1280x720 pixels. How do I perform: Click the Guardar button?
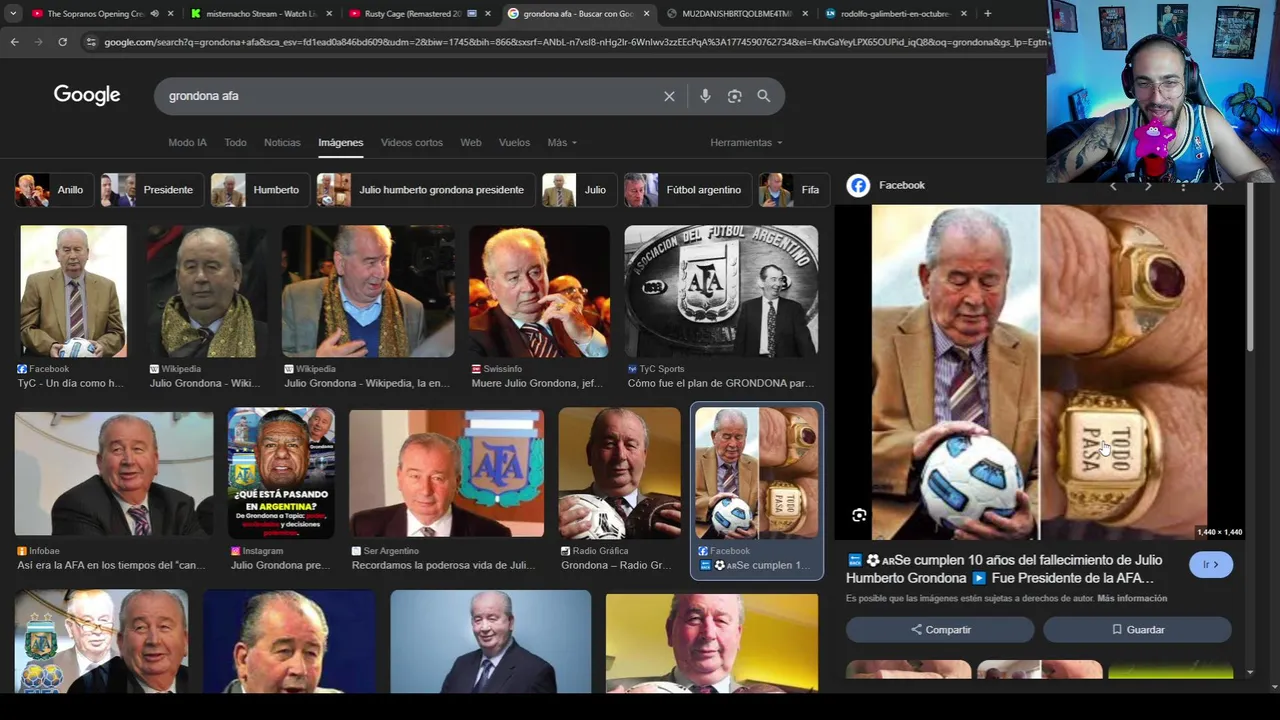[x=1137, y=630]
